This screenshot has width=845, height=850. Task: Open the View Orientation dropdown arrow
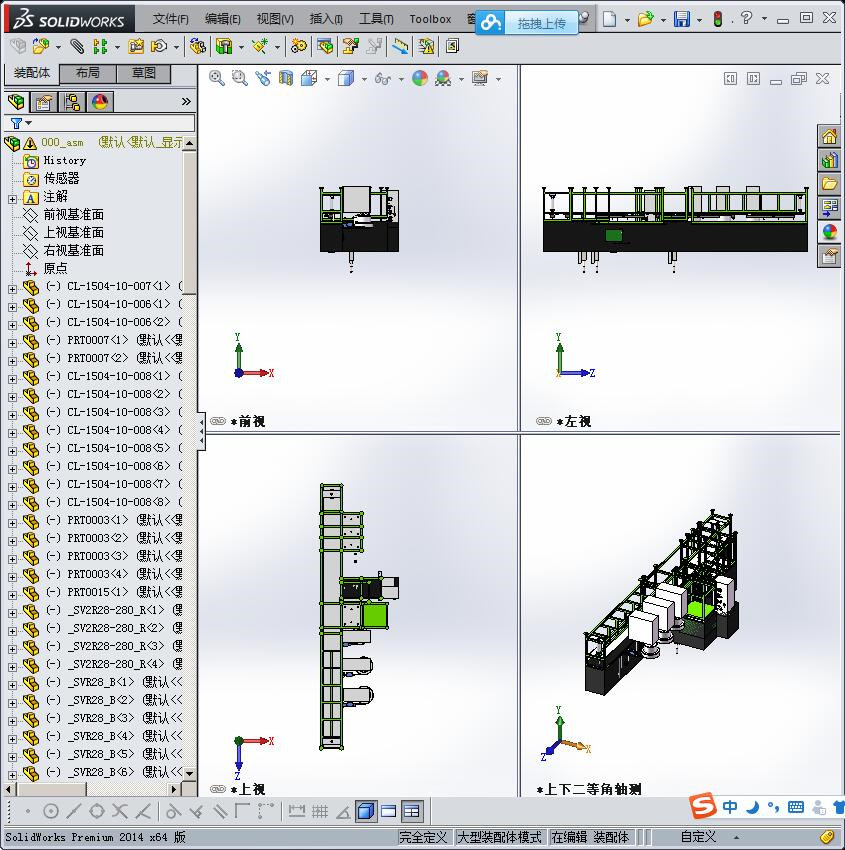[x=327, y=79]
